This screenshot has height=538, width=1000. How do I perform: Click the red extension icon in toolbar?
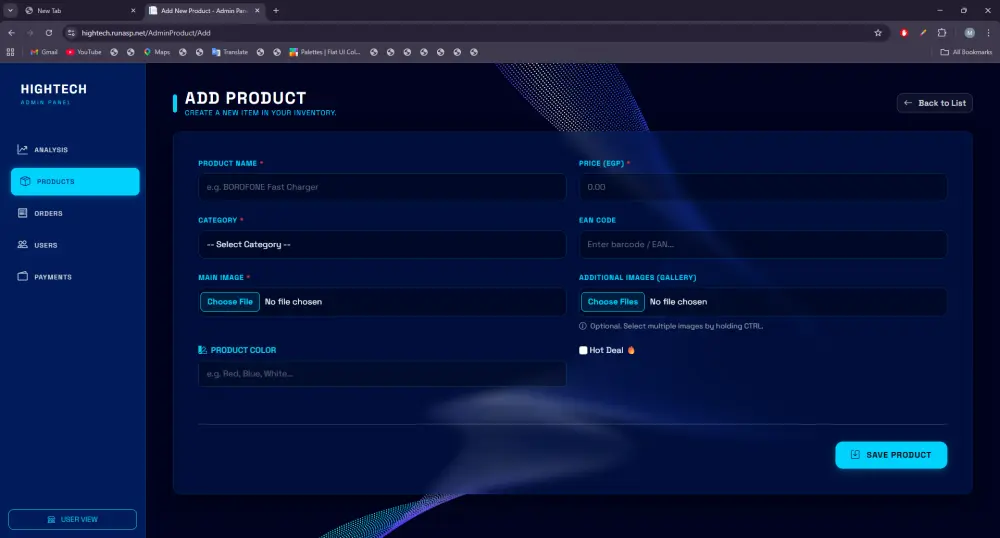pyautogui.click(x=904, y=33)
